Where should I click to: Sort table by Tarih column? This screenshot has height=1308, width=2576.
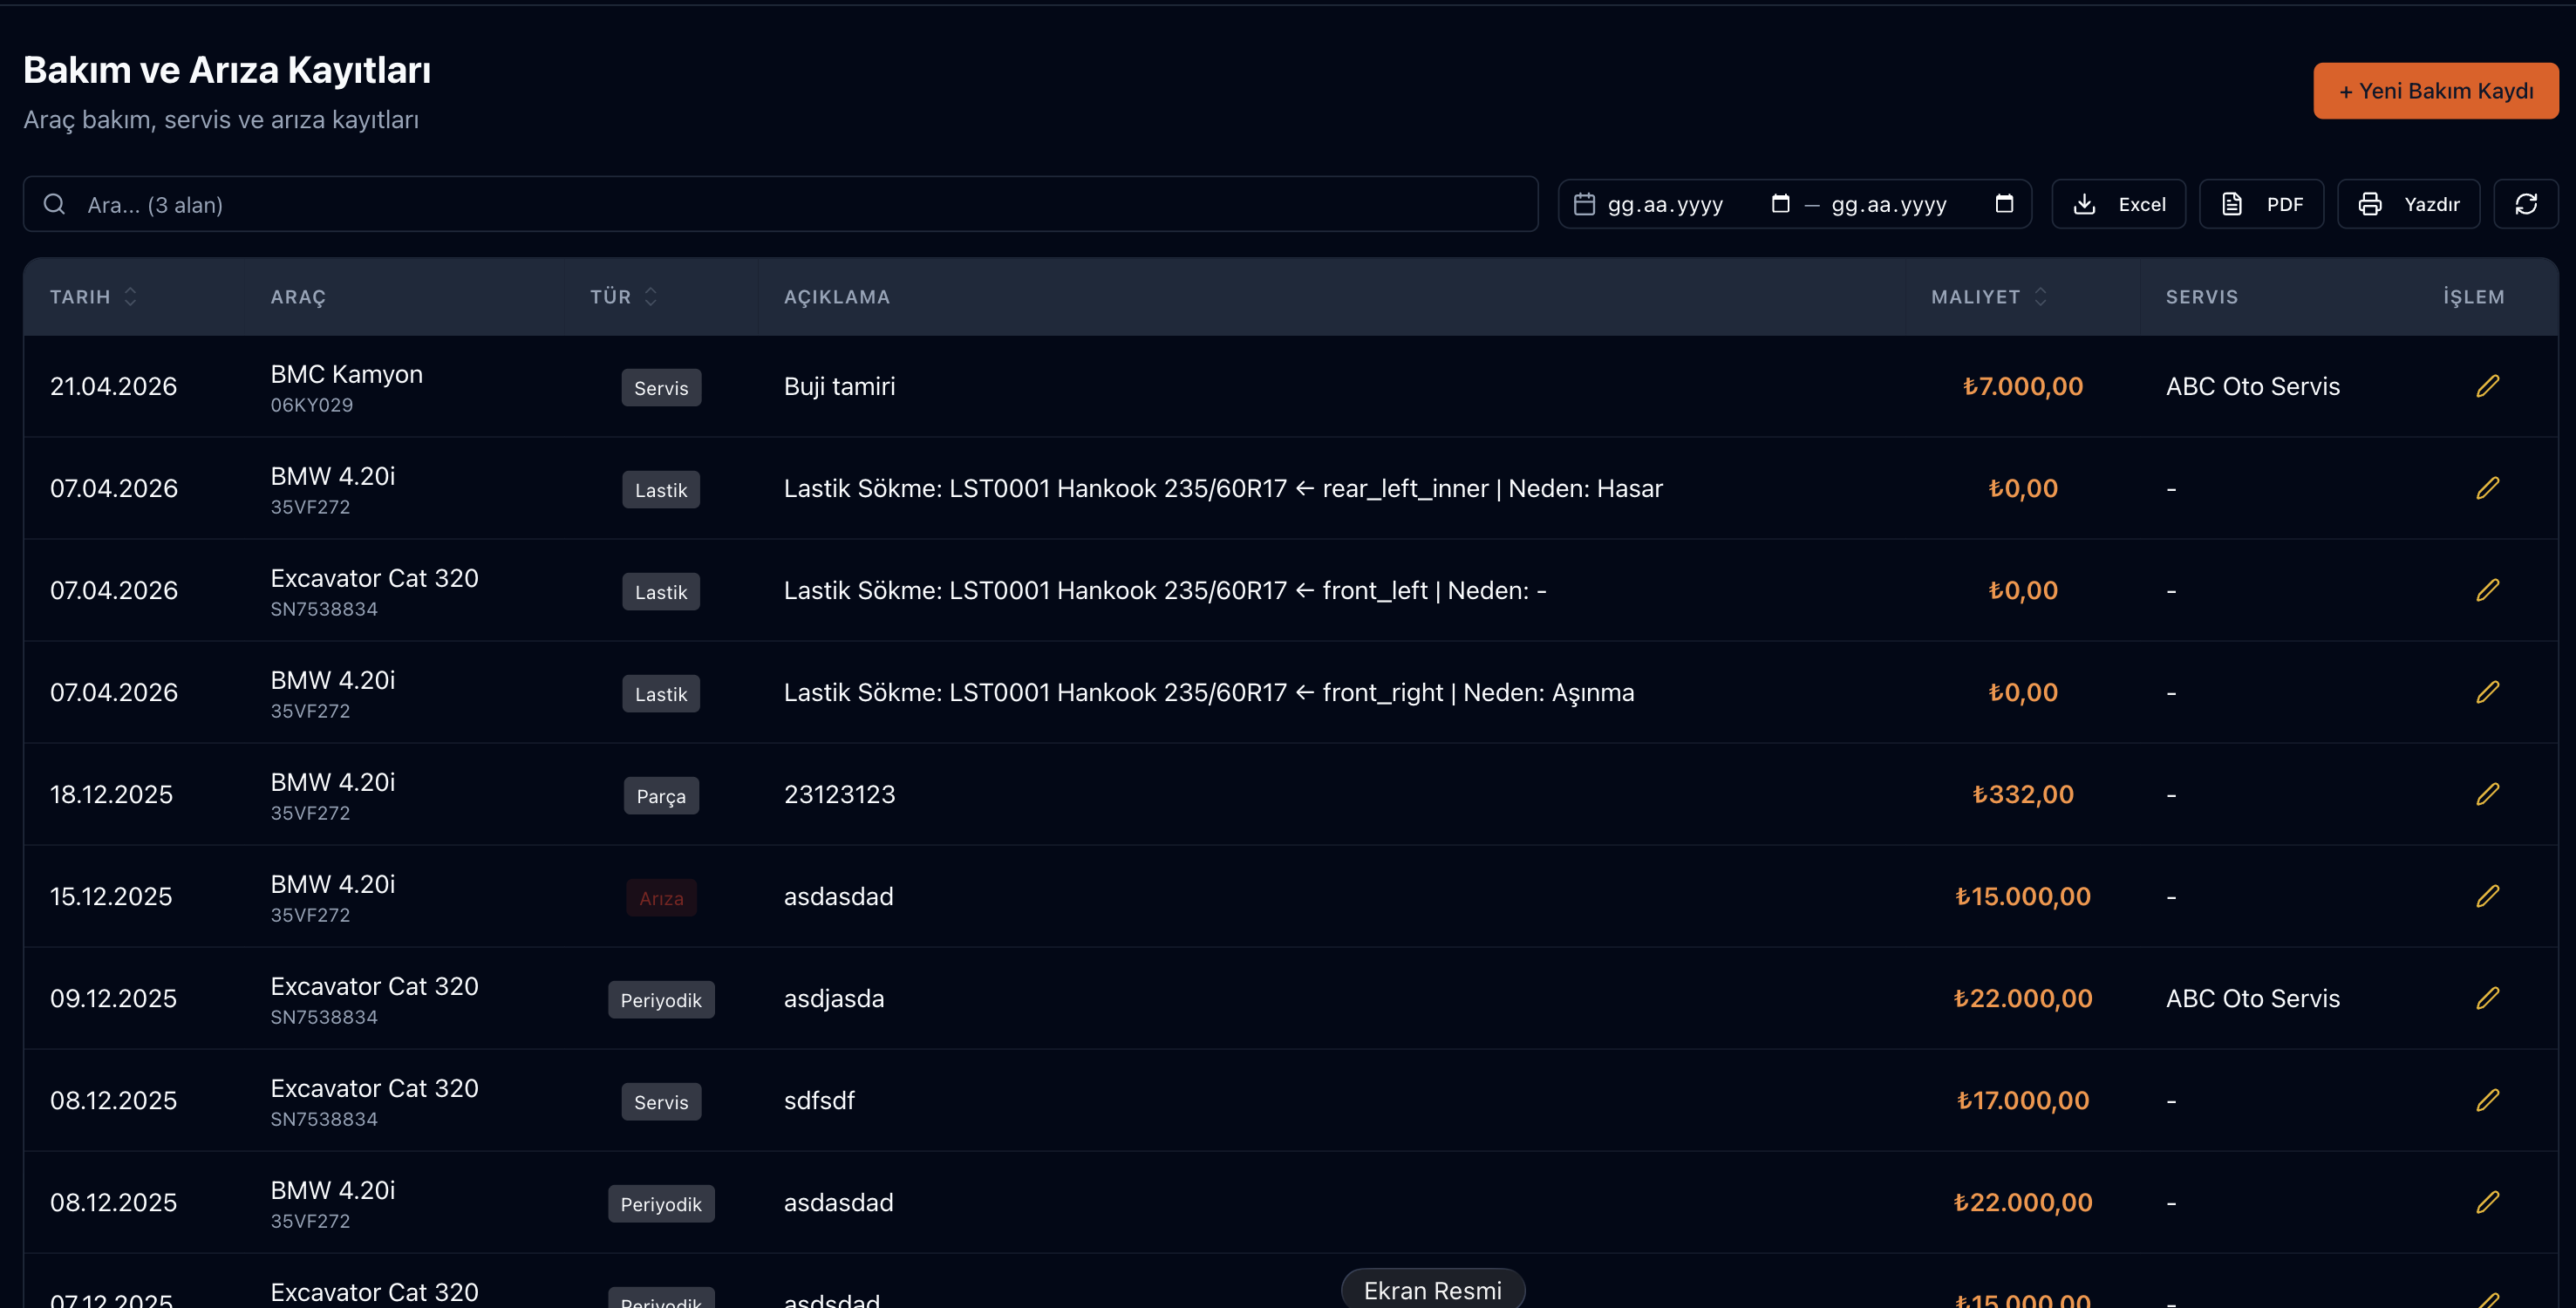pyautogui.click(x=93, y=297)
